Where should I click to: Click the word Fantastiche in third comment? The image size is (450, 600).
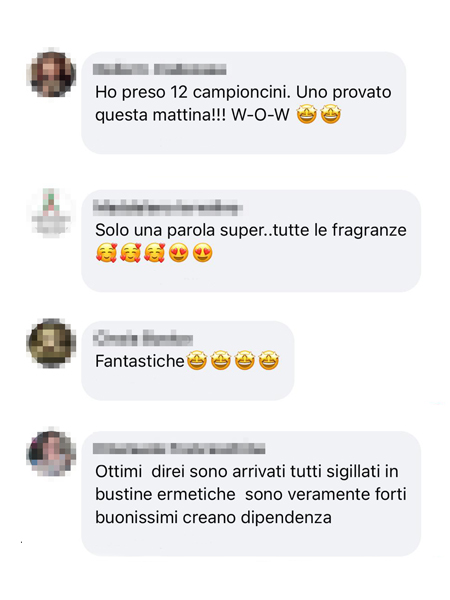pyautogui.click(x=140, y=361)
